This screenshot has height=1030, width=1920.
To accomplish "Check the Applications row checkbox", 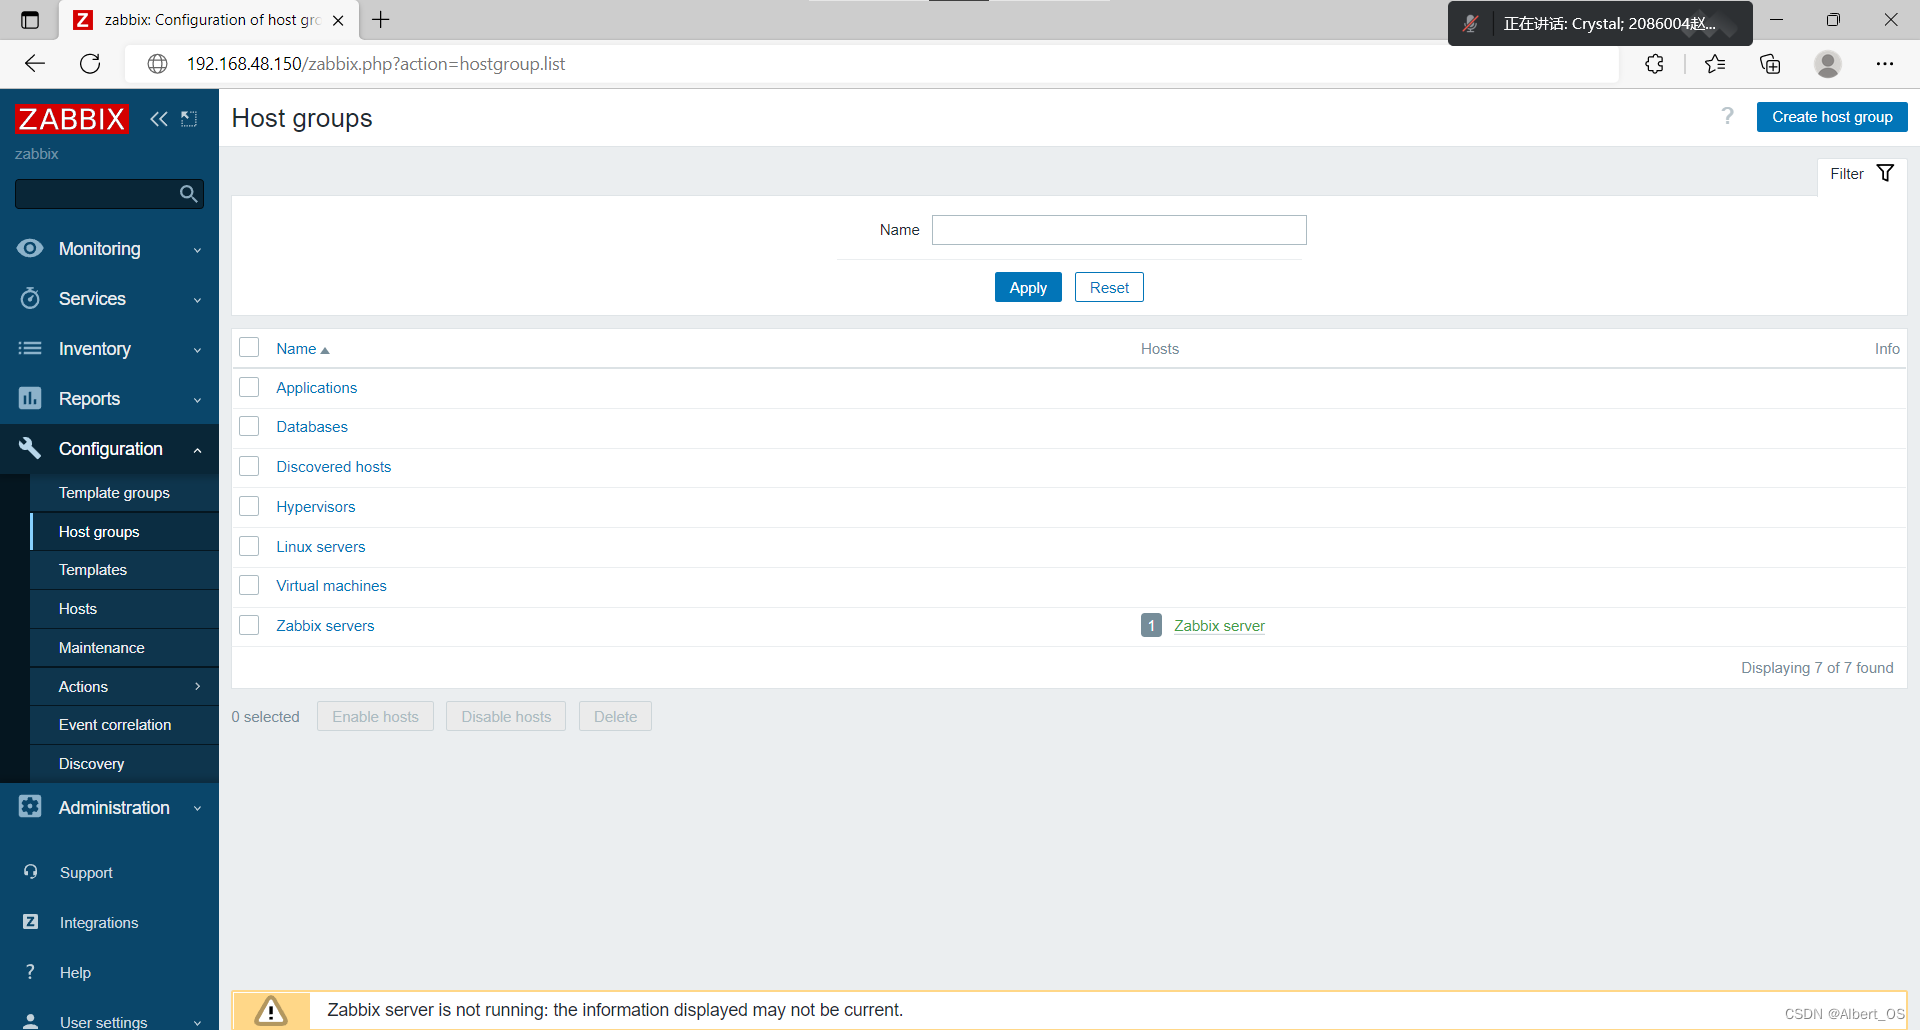I will (249, 387).
